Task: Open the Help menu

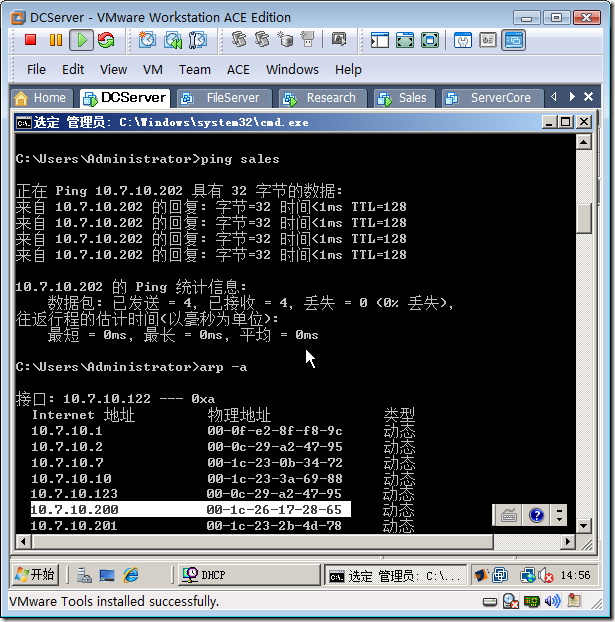Action: tap(348, 69)
